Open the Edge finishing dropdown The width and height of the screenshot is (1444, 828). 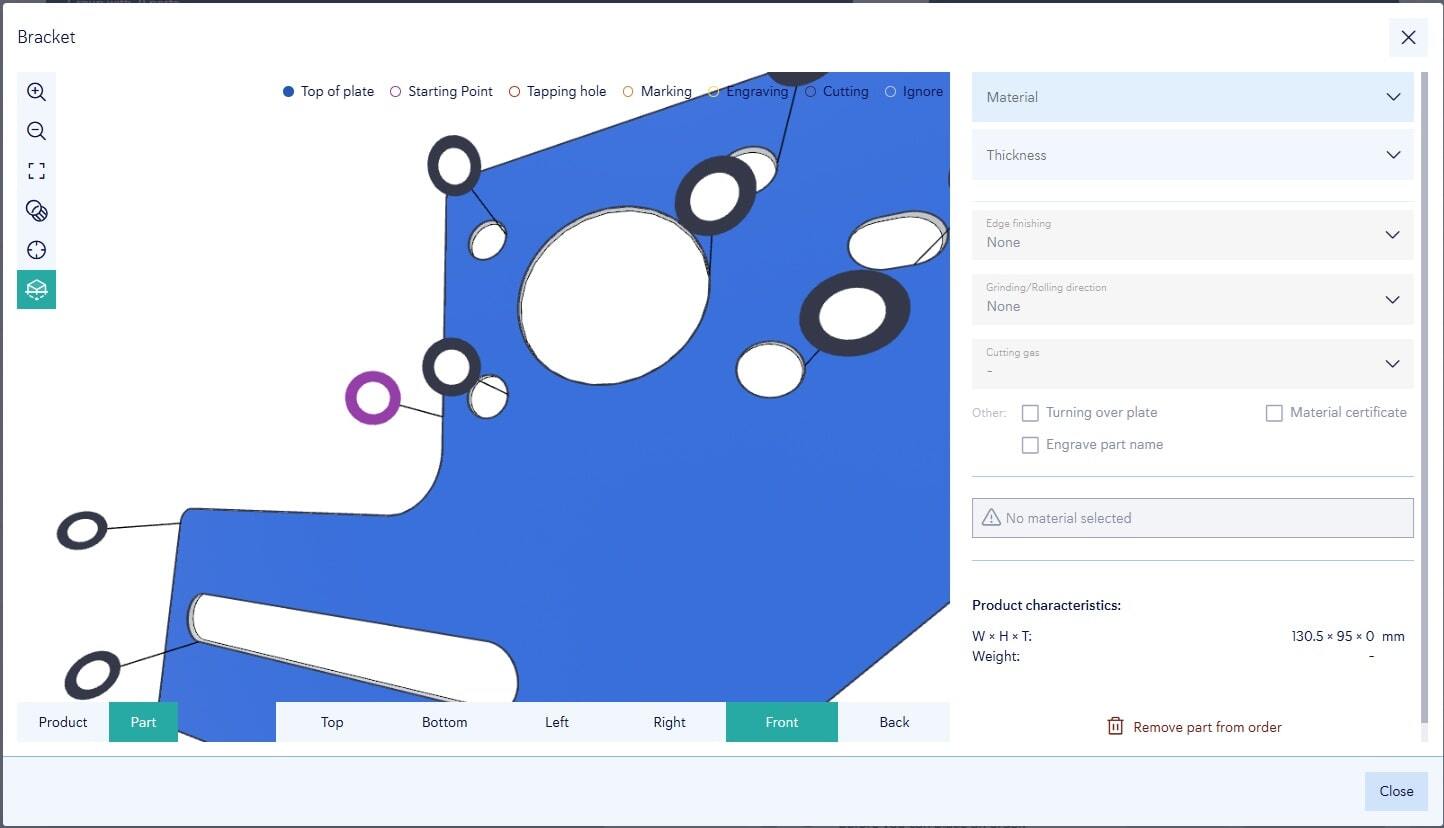click(x=1192, y=235)
